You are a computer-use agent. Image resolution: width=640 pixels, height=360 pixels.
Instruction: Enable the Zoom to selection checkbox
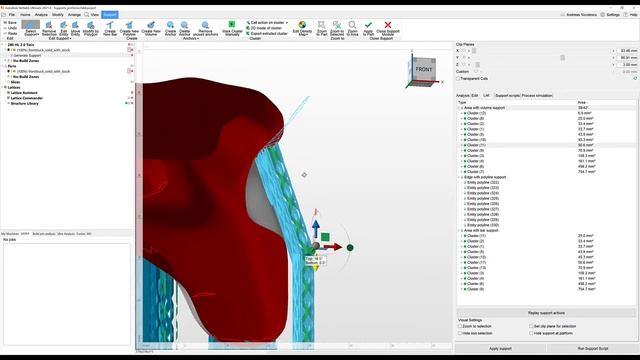tap(460, 326)
